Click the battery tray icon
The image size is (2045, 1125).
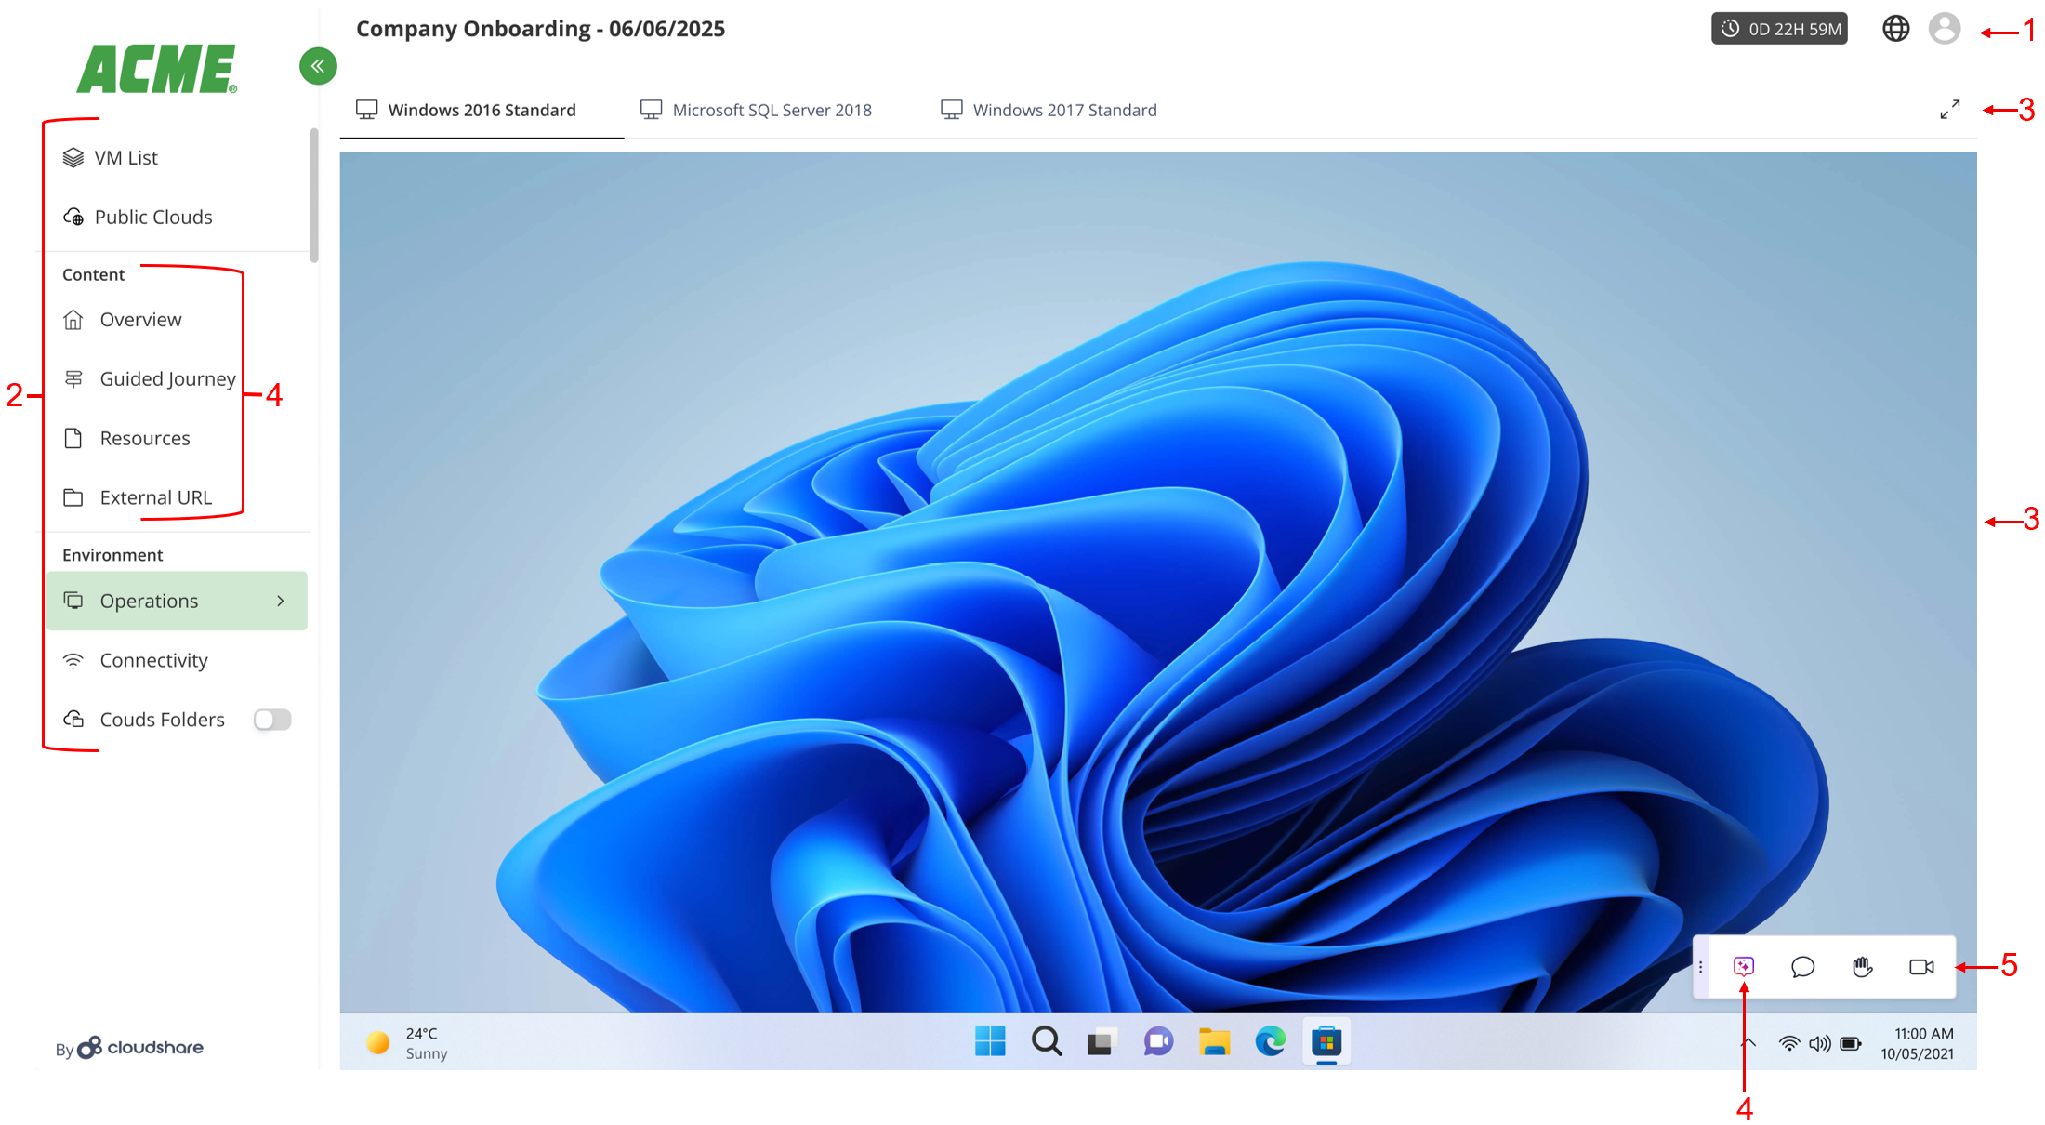pyautogui.click(x=1851, y=1043)
